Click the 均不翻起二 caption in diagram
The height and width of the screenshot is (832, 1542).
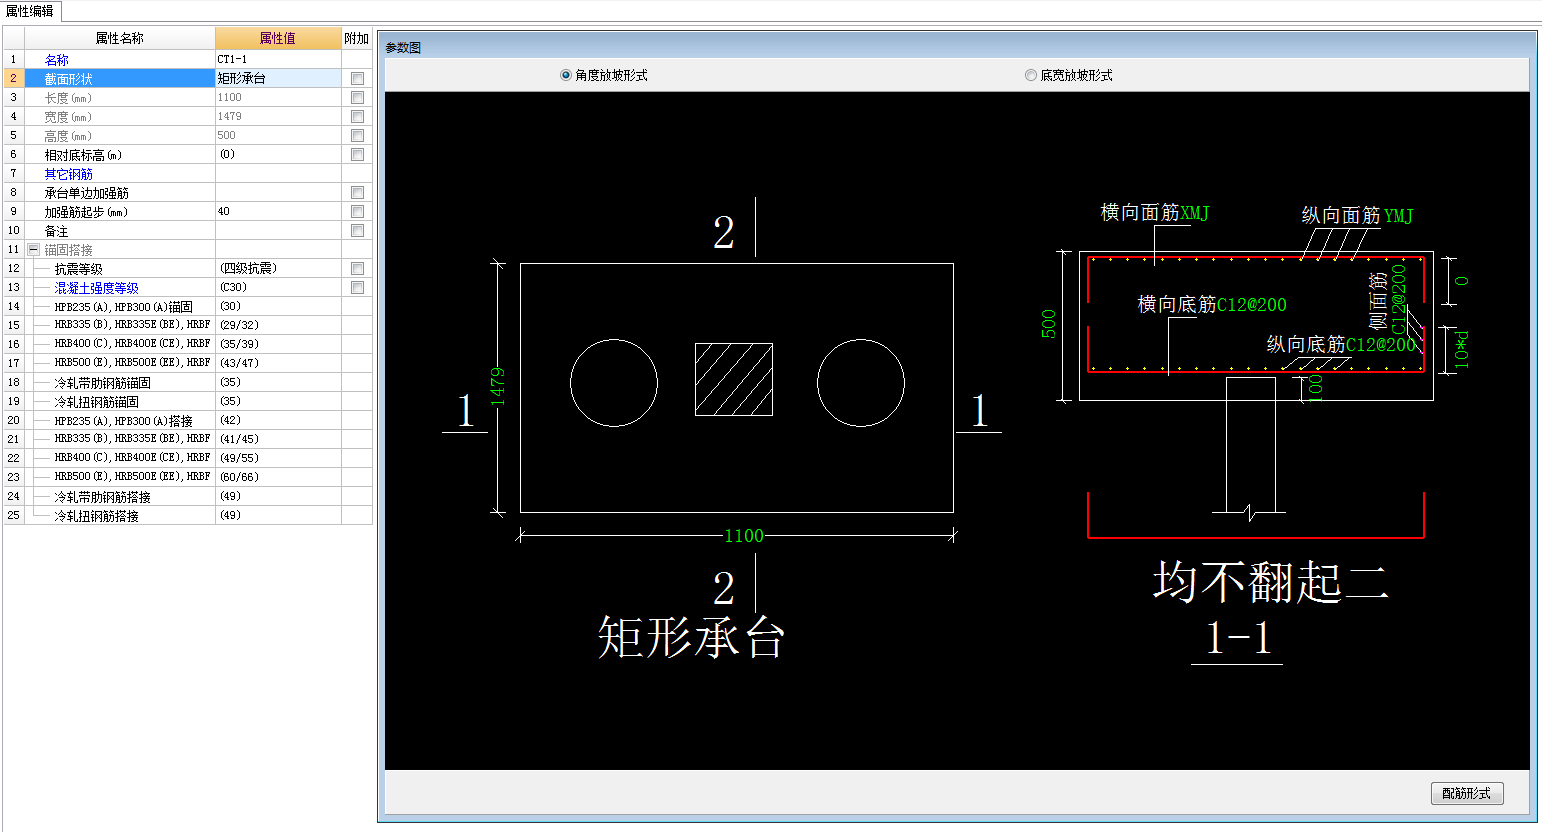pyautogui.click(x=1271, y=582)
